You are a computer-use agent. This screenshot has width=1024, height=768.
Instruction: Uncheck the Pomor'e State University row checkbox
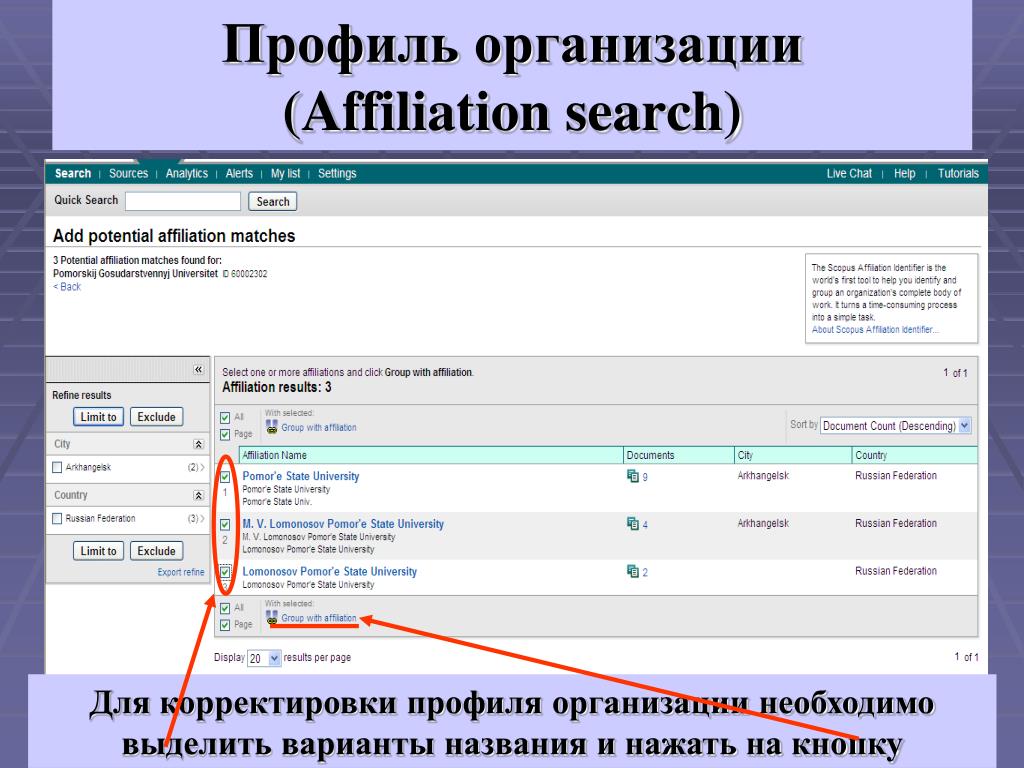click(225, 477)
